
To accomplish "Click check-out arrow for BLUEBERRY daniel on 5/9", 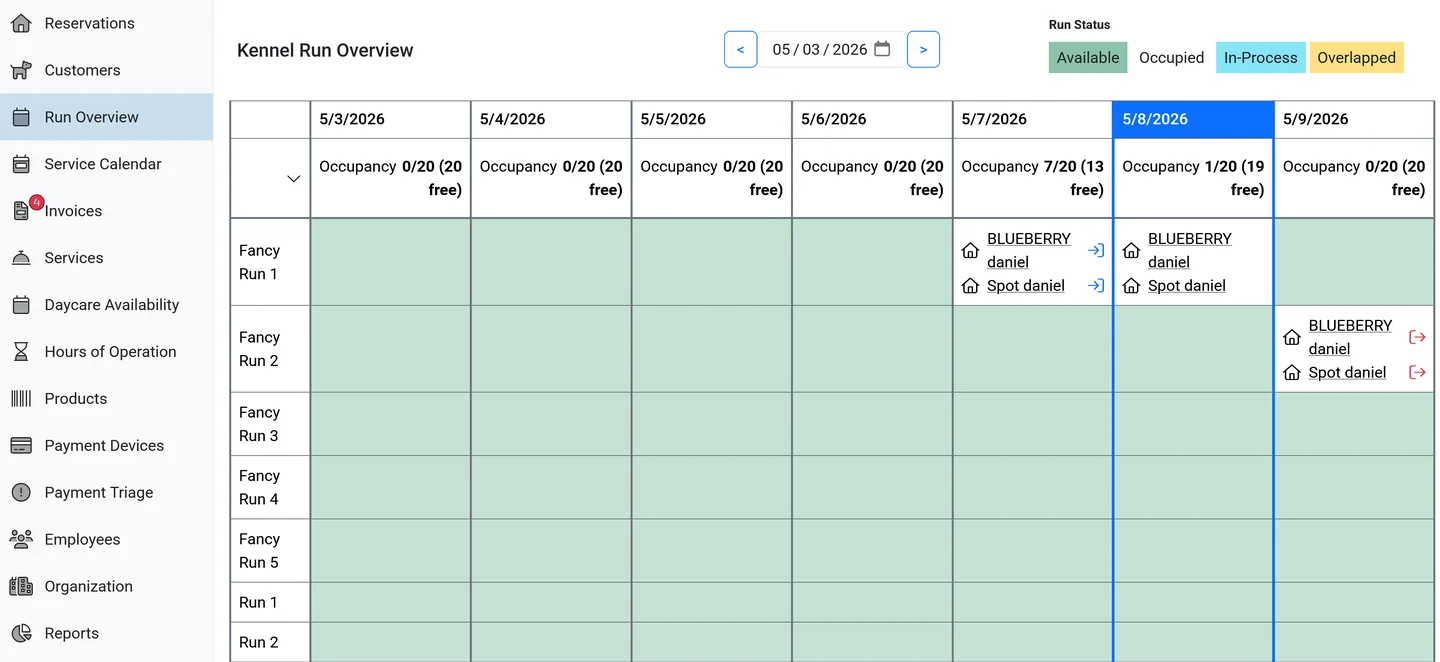I will point(1417,338).
